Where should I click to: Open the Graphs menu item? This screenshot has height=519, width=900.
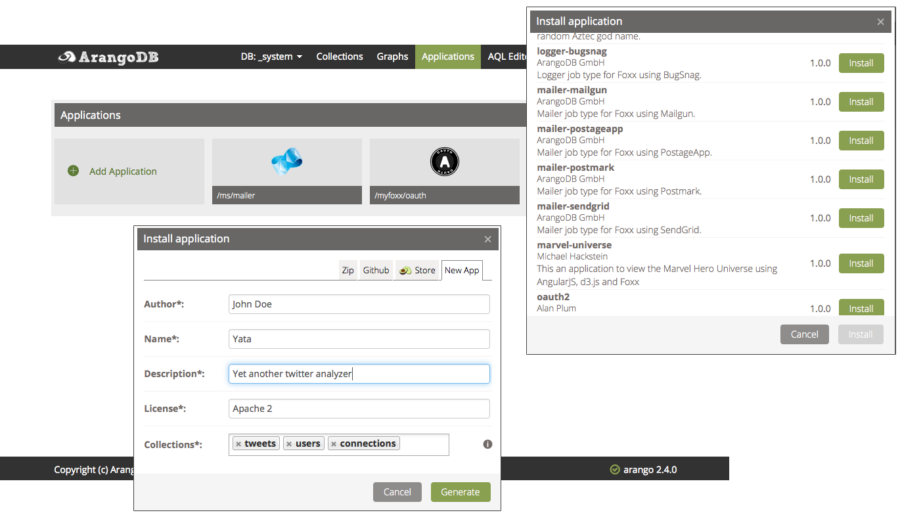(x=392, y=57)
